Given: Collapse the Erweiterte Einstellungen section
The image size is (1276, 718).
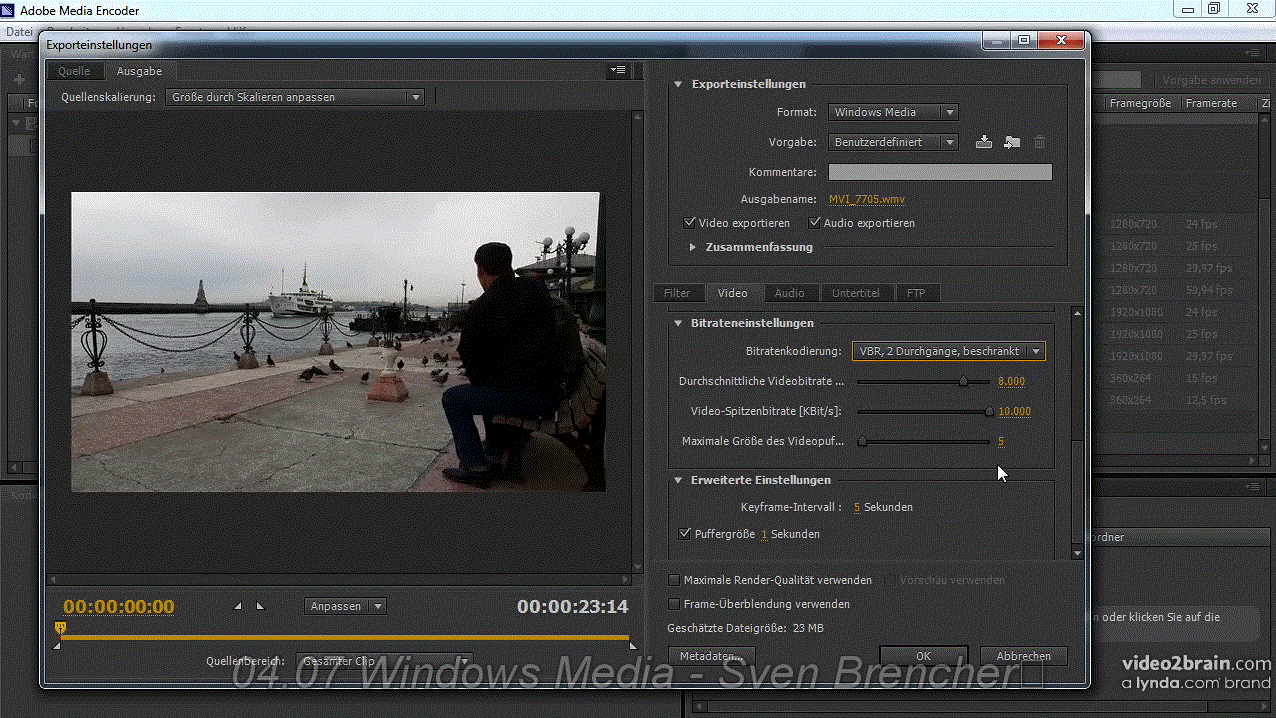Looking at the screenshot, I should tap(678, 481).
